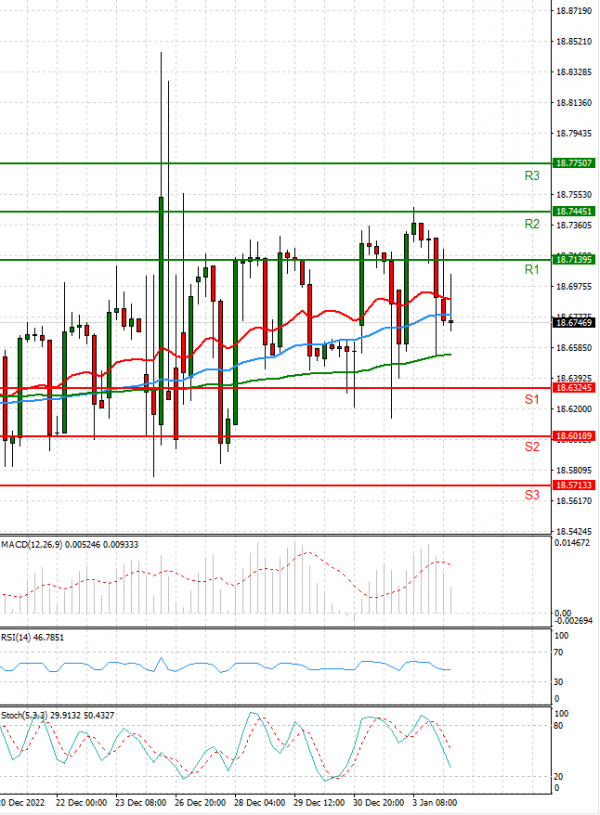Click the 18.65850 price scale value
600x815 pixels.
(574, 348)
